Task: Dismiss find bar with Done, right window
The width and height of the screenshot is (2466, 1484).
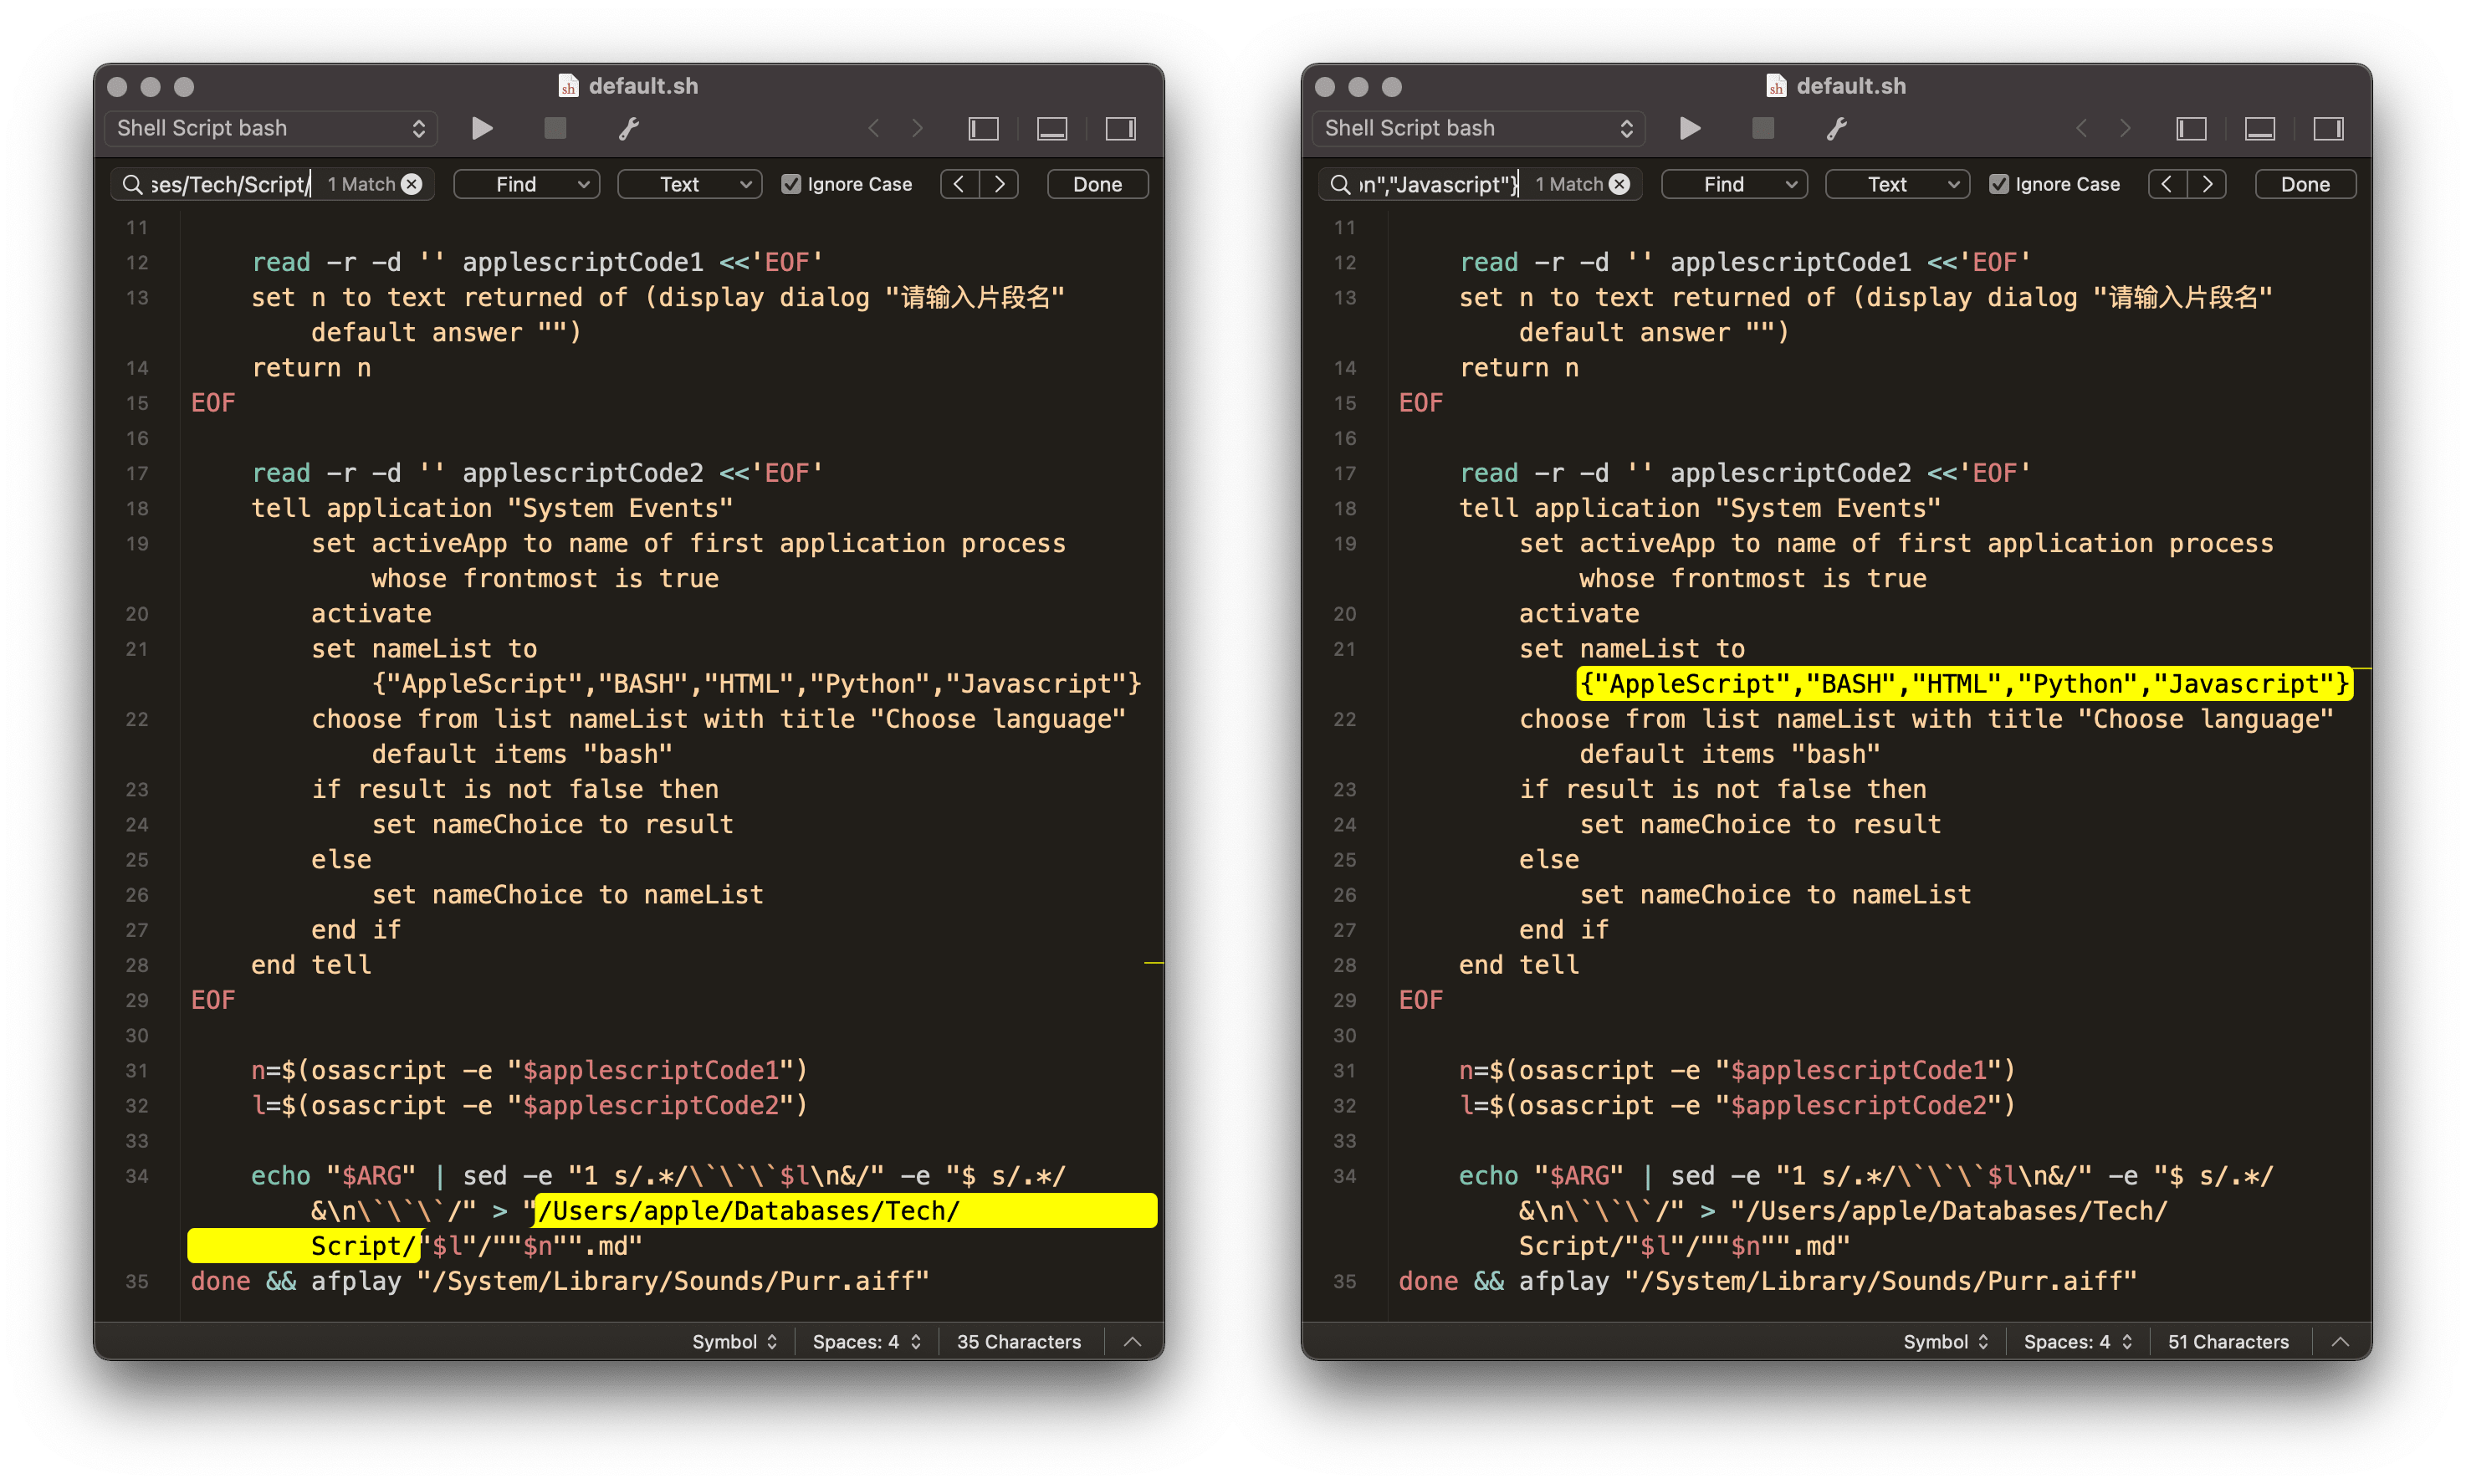Action: [x=2305, y=184]
